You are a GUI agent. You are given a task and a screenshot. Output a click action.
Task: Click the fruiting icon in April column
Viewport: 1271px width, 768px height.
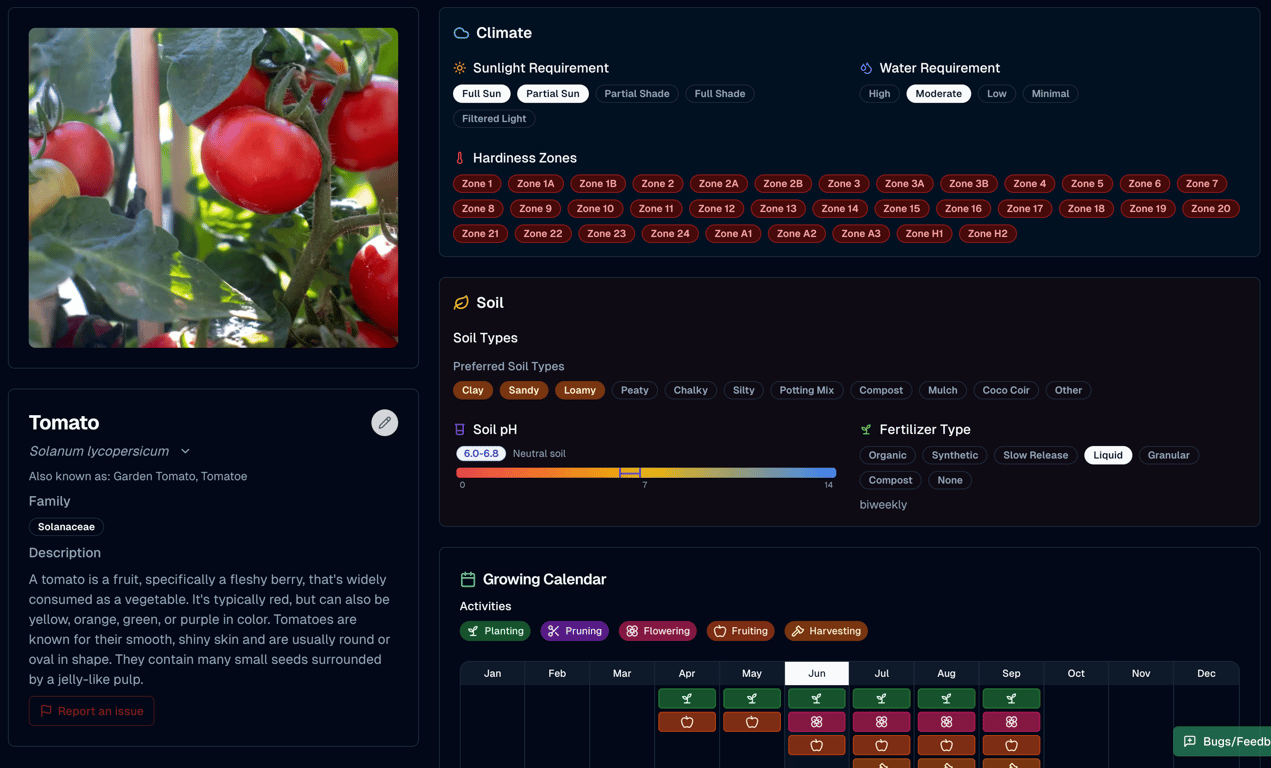click(x=687, y=721)
